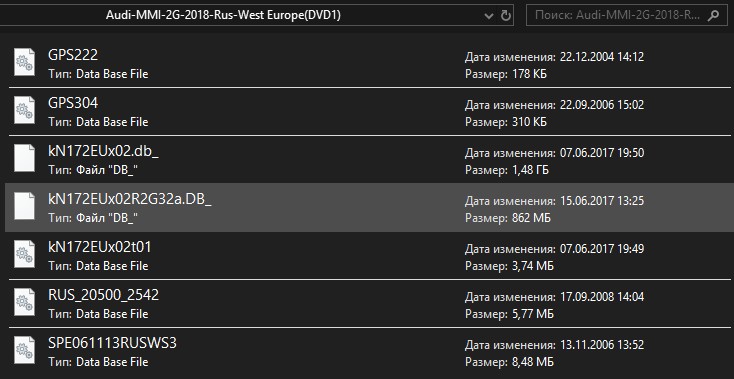Viewport: 734px width, 379px height.
Task: Click the kN172EUx02t01 gear file icon
Action: (24, 254)
